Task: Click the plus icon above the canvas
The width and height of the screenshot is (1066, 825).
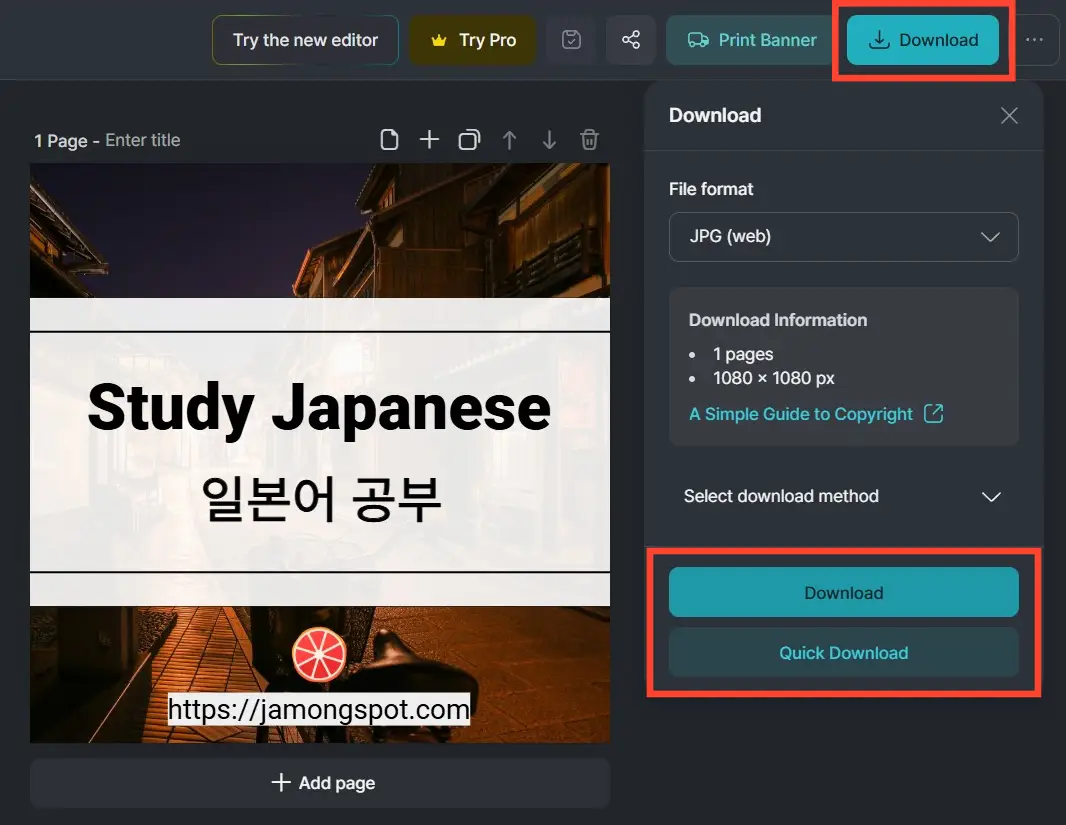Action: point(429,140)
